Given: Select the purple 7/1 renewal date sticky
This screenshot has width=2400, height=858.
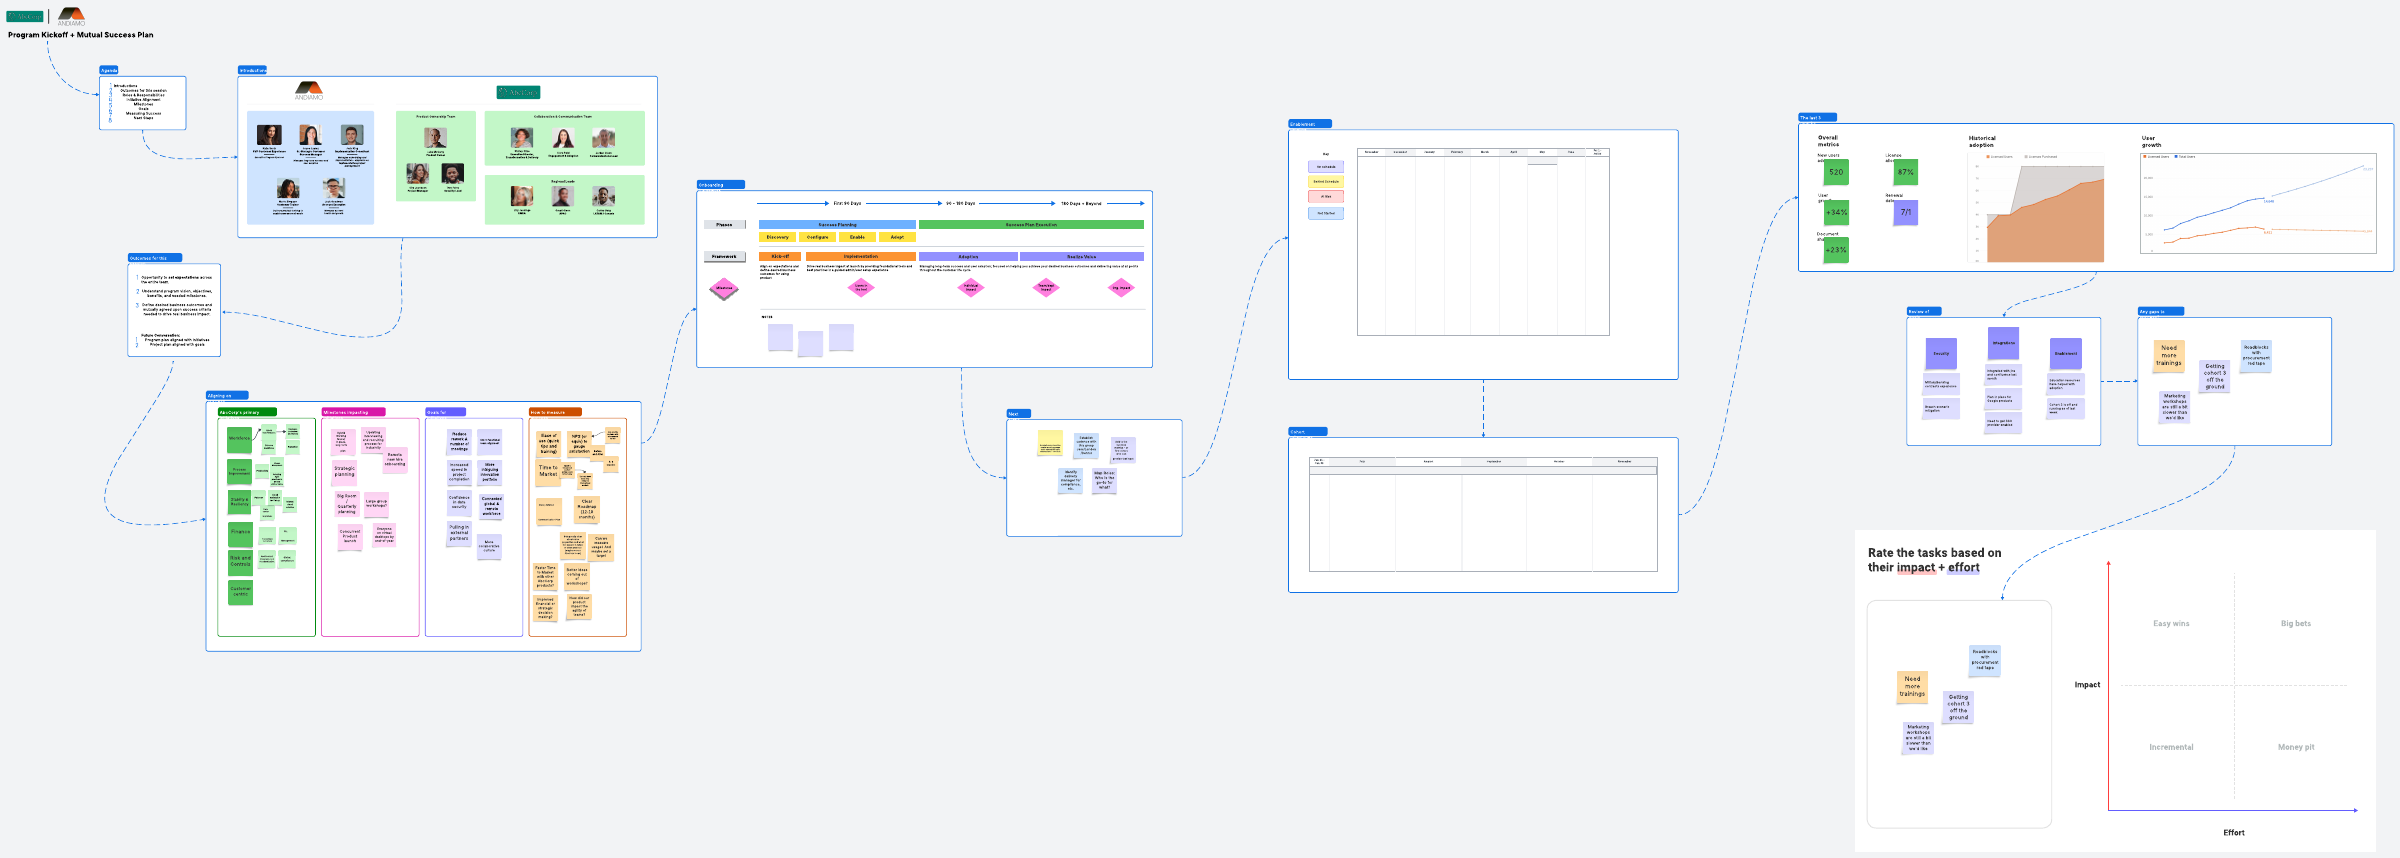Looking at the screenshot, I should click(1905, 212).
